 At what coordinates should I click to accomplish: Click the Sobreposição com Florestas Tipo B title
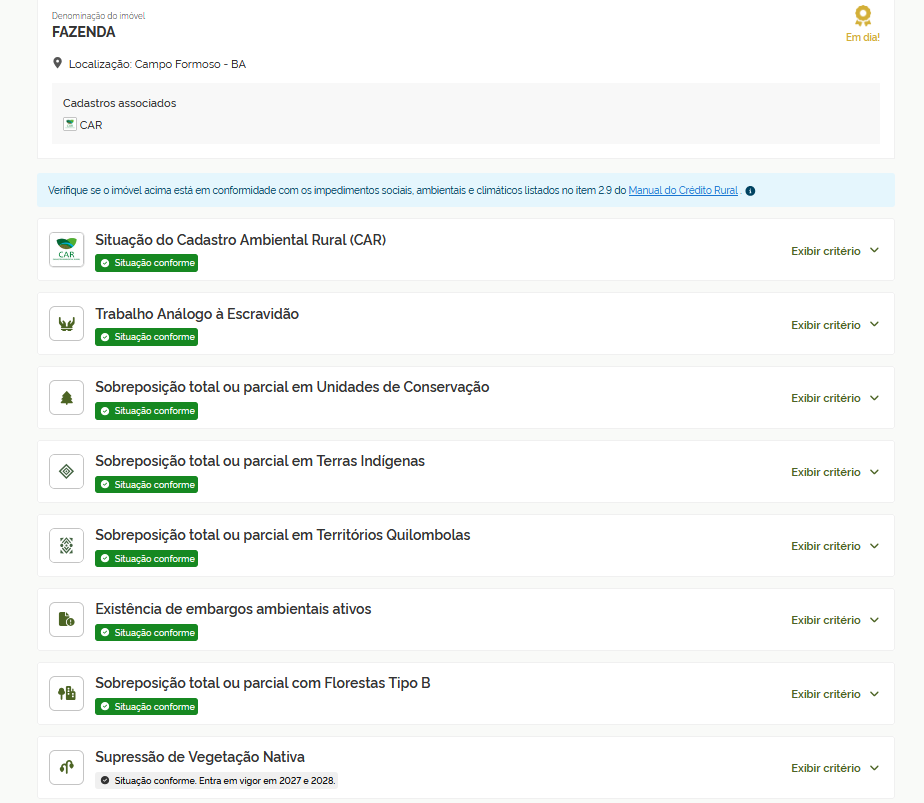(263, 683)
